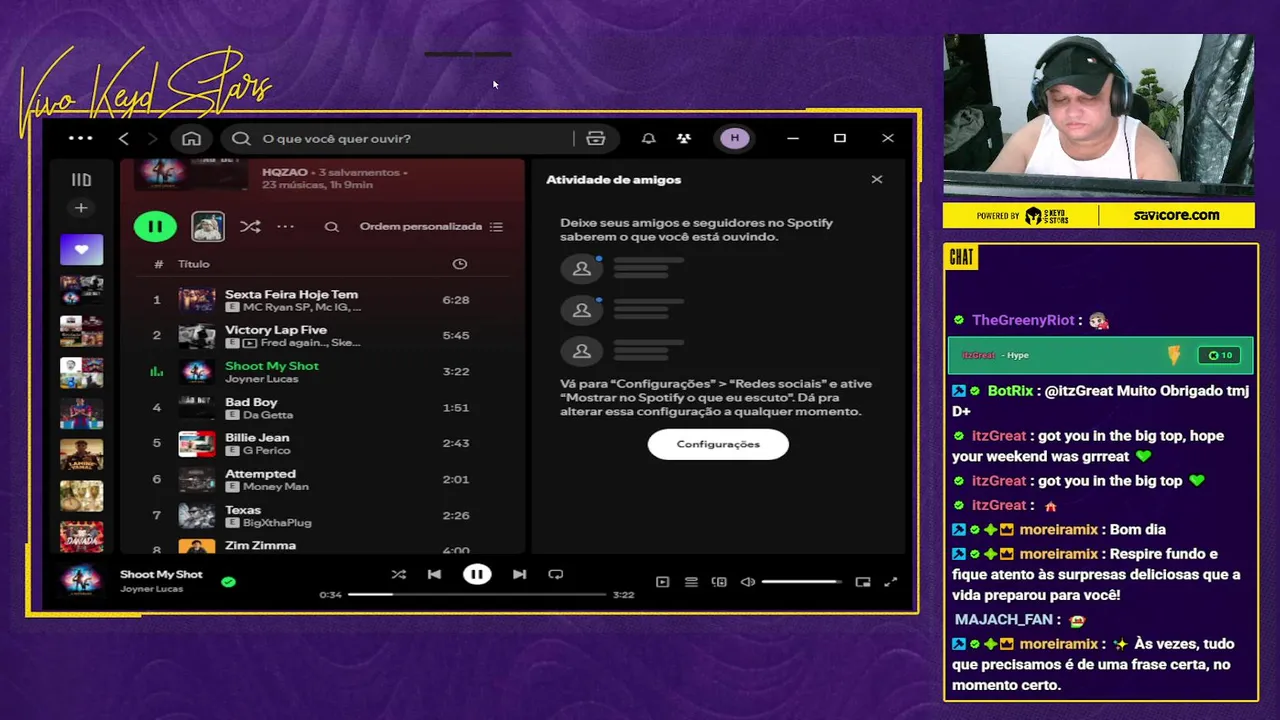Skip to next track
The height and width of the screenshot is (720, 1280).
click(x=519, y=574)
